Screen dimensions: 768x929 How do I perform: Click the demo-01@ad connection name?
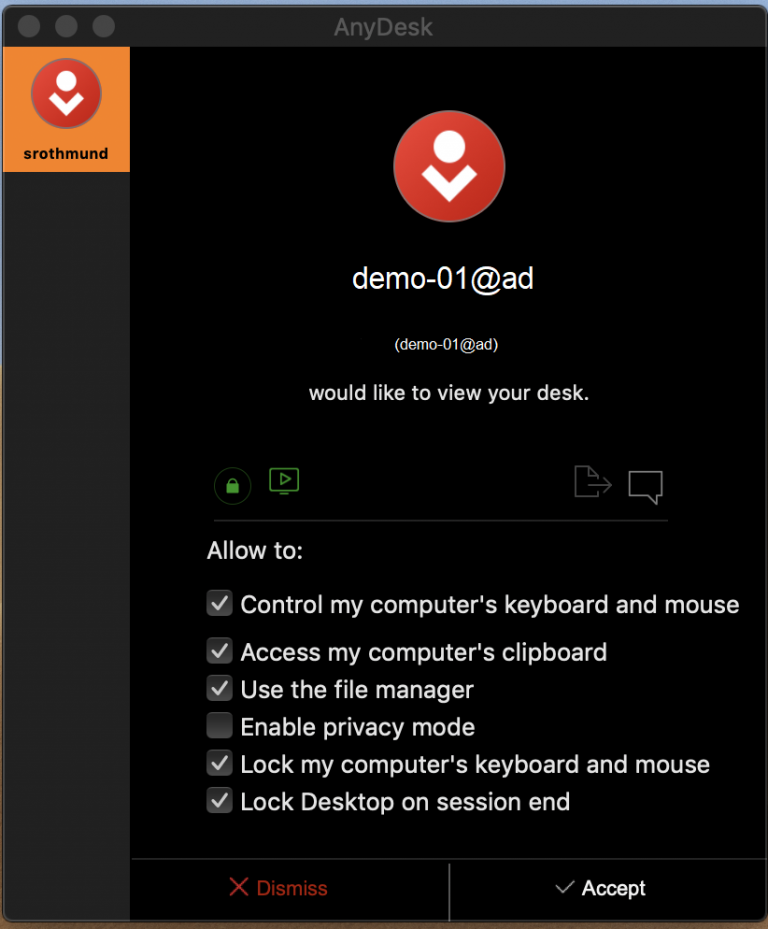442,279
